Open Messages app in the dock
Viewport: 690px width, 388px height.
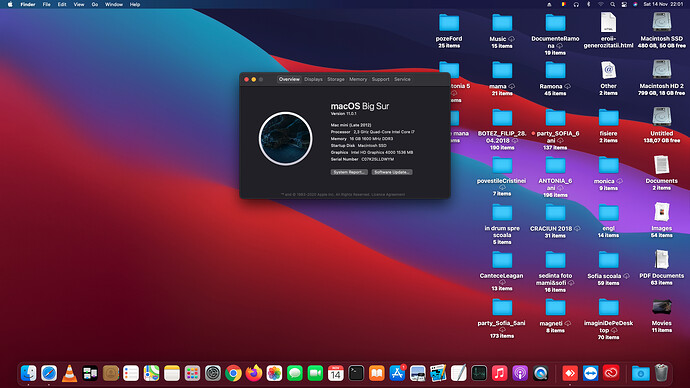click(294, 373)
